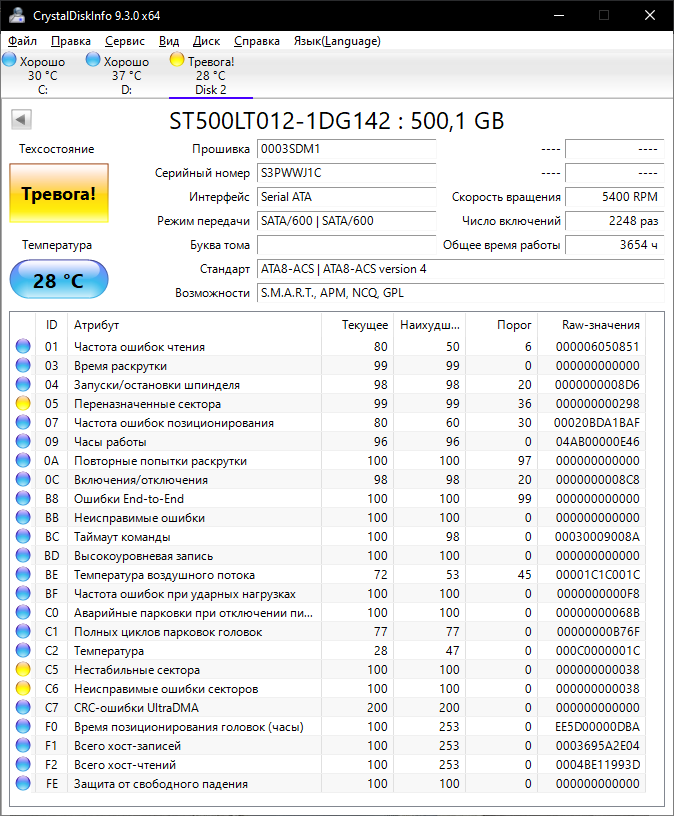Click yellow status circle for C5 Нестабильные сектора
The height and width of the screenshot is (816, 674).
(x=23, y=669)
